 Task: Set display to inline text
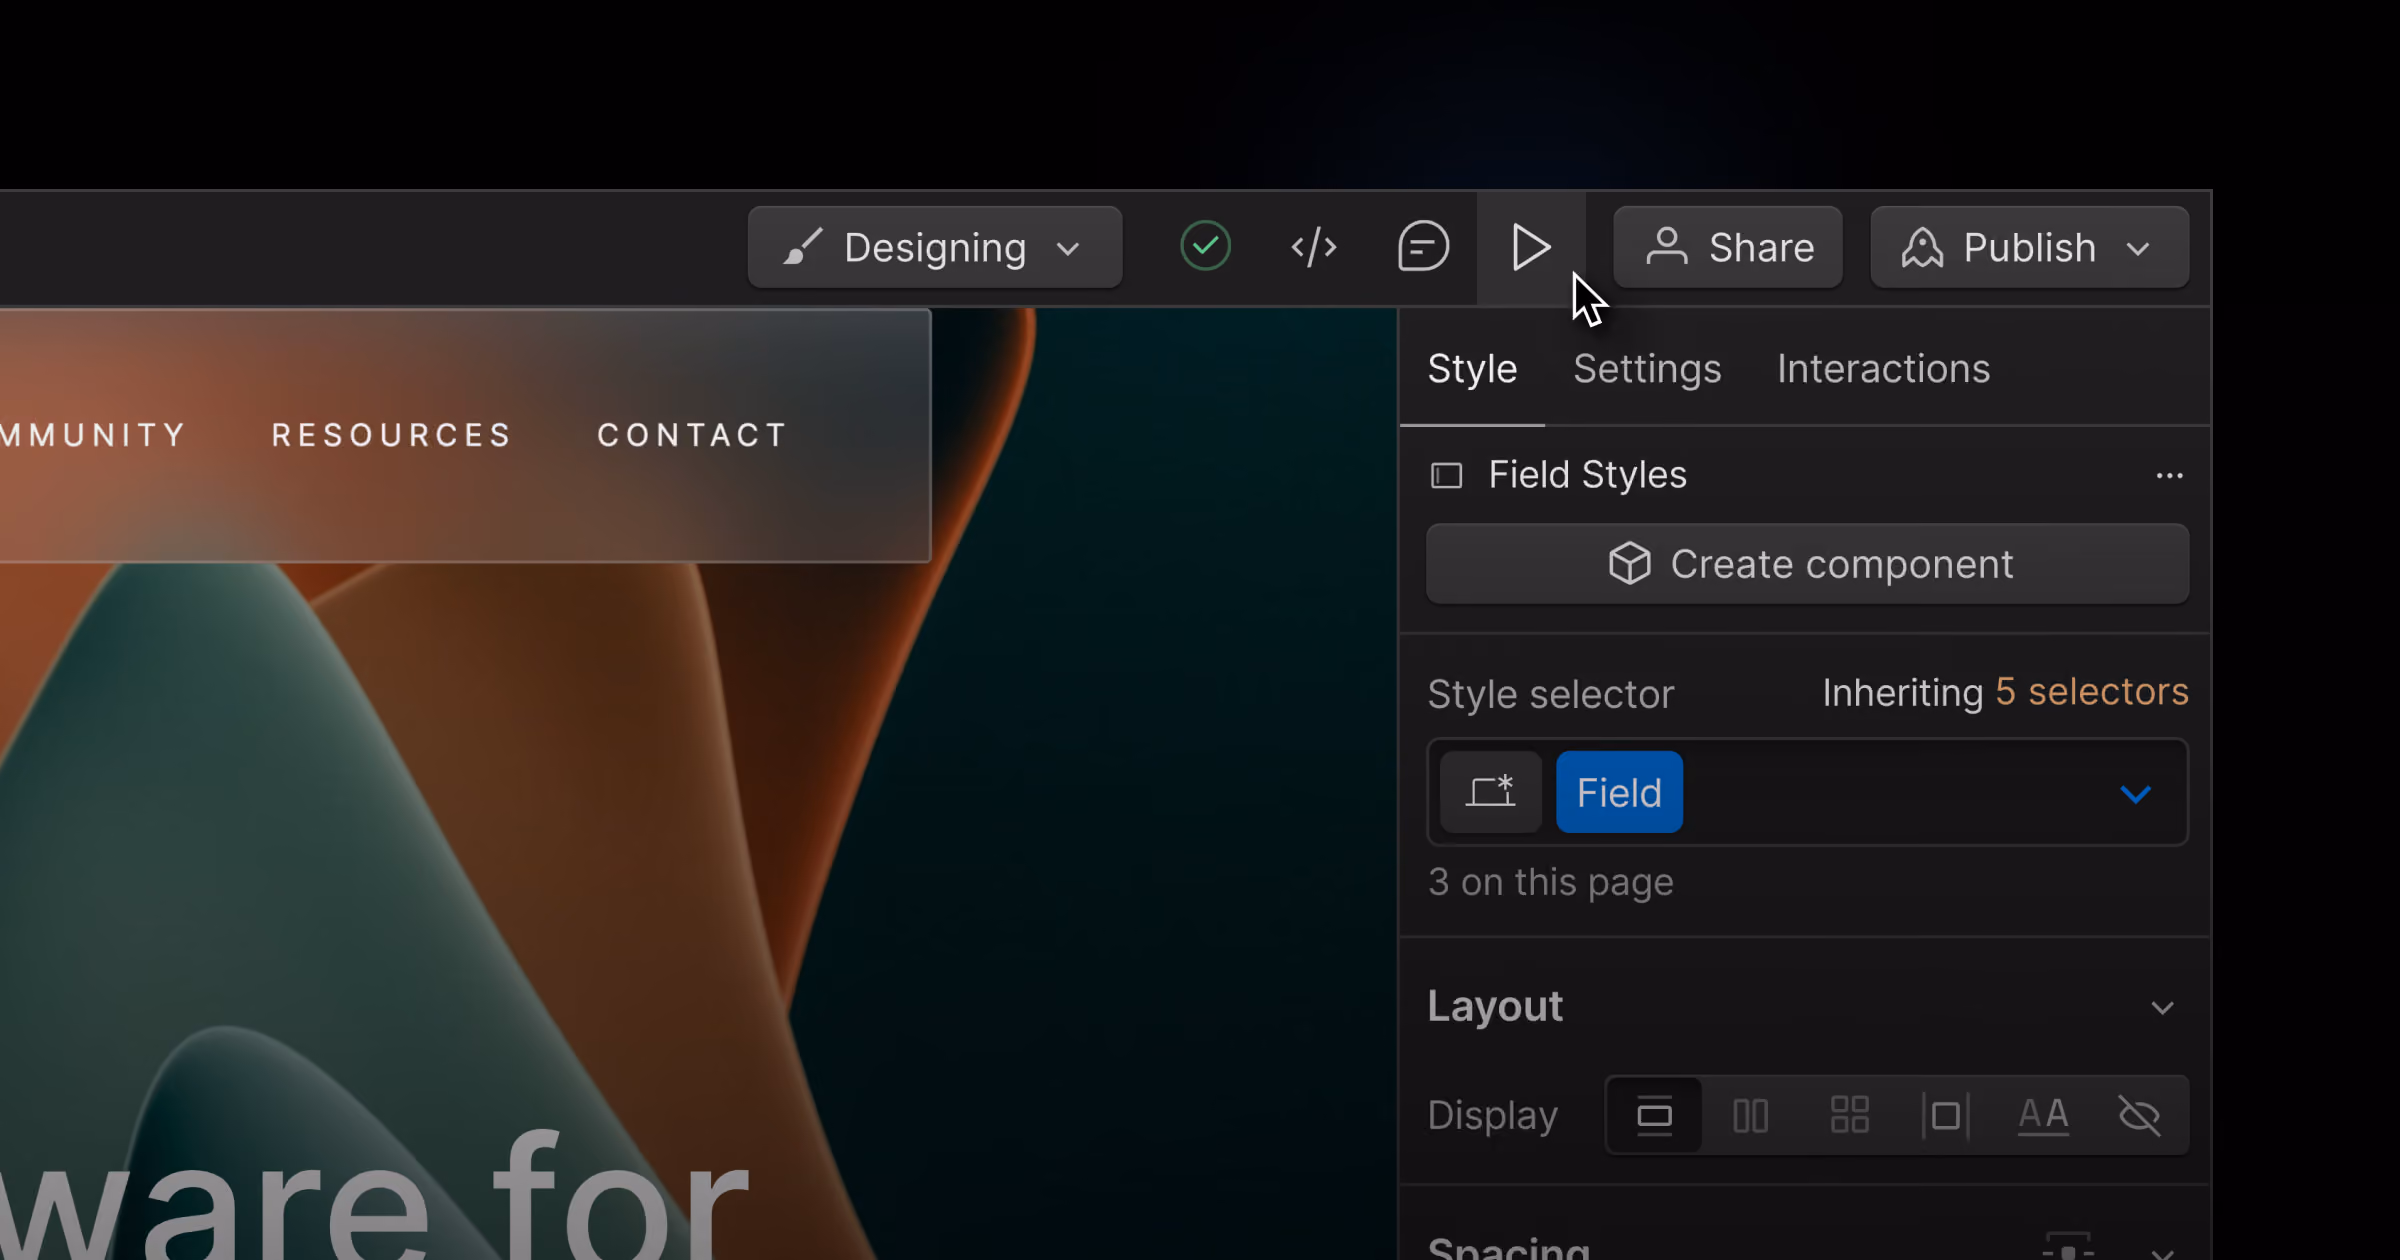tap(2043, 1115)
